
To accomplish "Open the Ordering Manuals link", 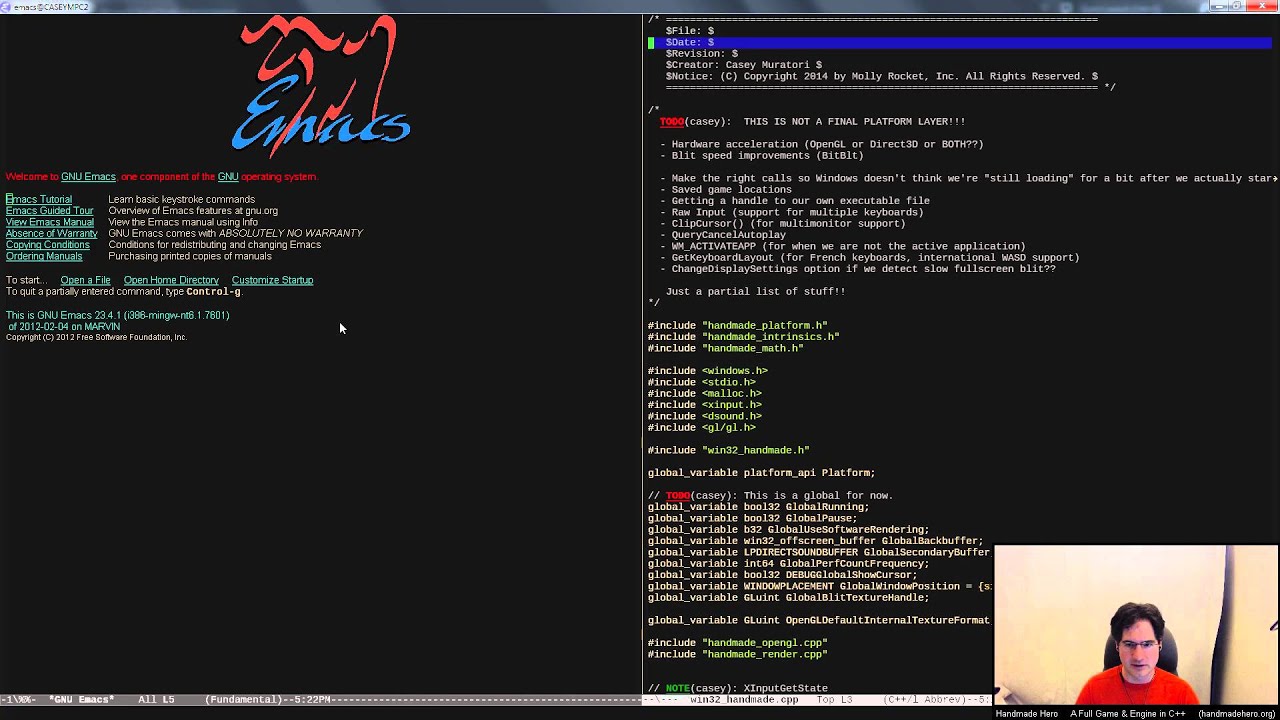I will pos(44,256).
